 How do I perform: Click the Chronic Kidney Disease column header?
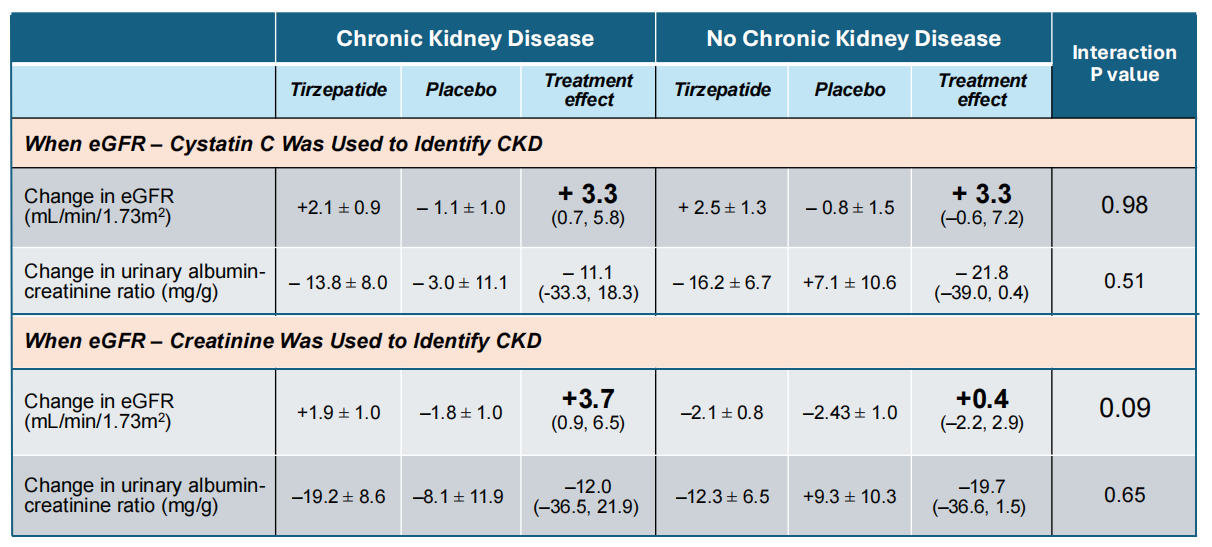click(465, 39)
